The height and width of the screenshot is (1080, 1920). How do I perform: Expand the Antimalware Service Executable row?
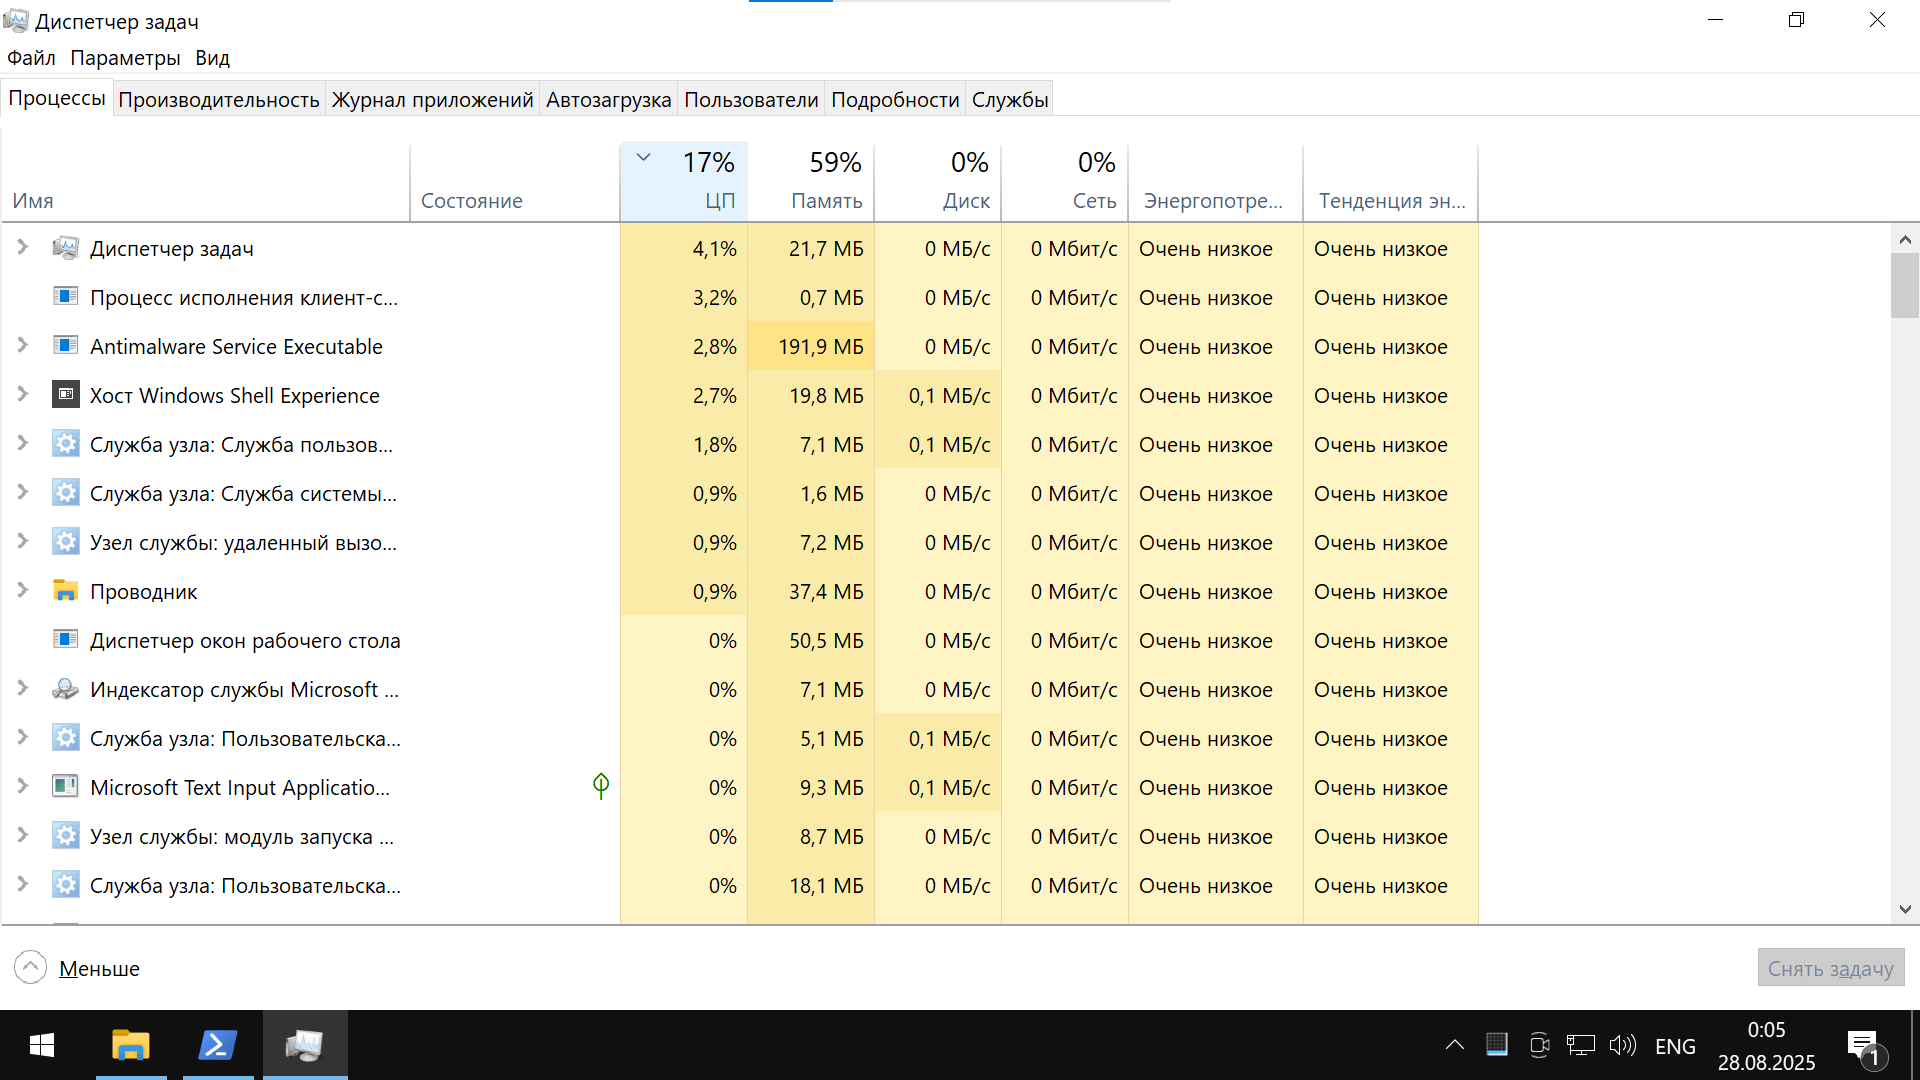coord(22,345)
